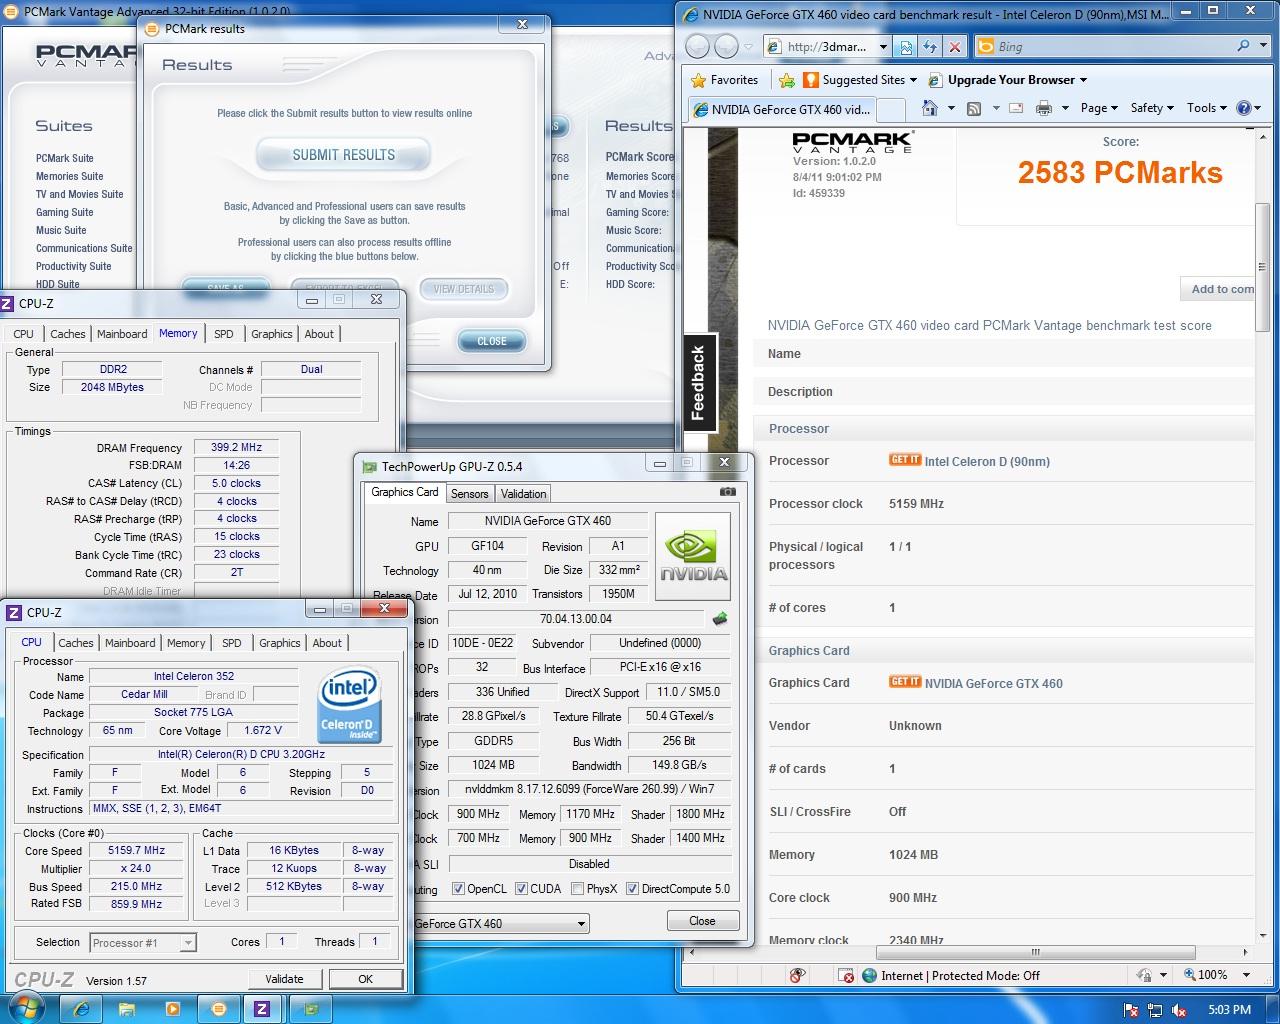Click OK button in CPU-Z
This screenshot has height=1024, width=1280.
point(366,979)
